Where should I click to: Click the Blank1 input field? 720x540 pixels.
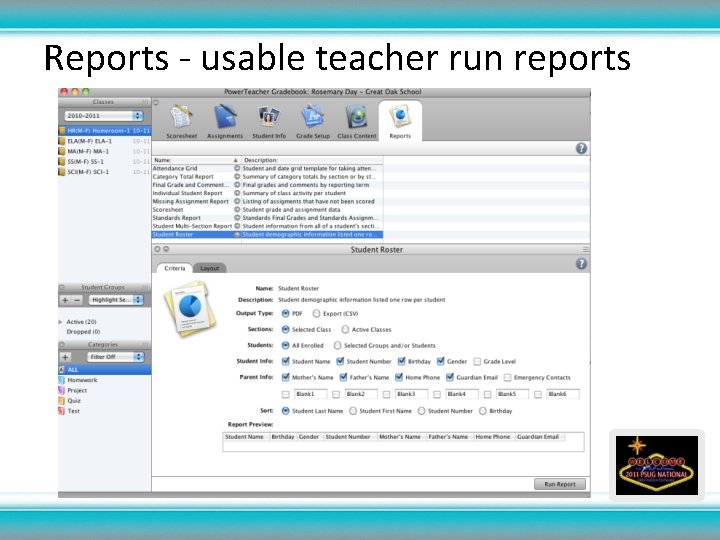[310, 394]
